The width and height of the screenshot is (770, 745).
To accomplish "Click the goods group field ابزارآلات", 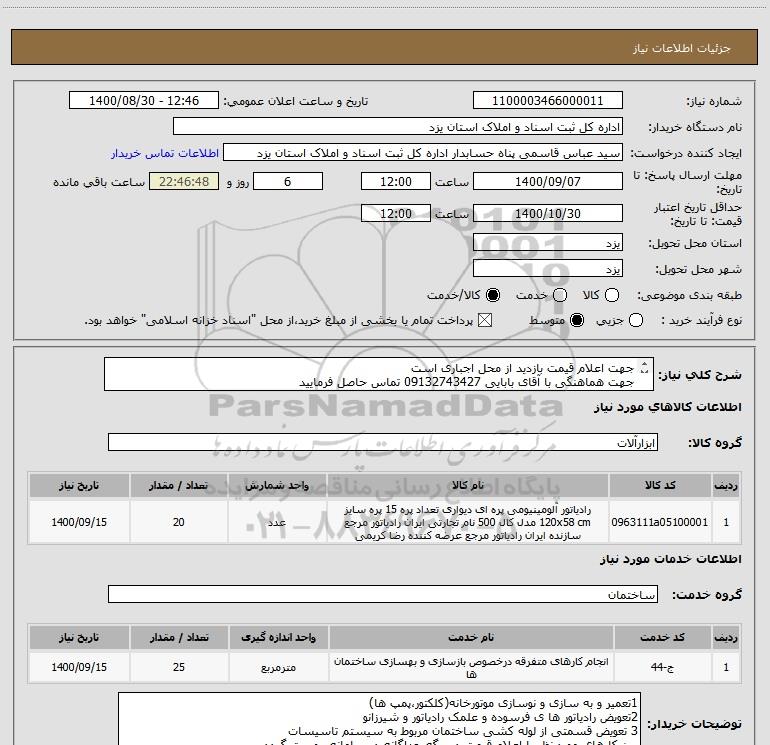I will tap(383, 442).
